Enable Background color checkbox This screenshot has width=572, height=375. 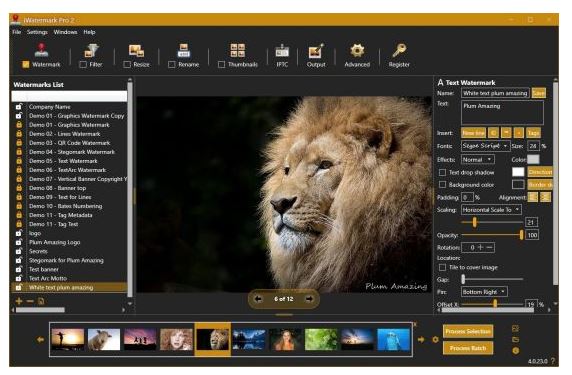442,185
